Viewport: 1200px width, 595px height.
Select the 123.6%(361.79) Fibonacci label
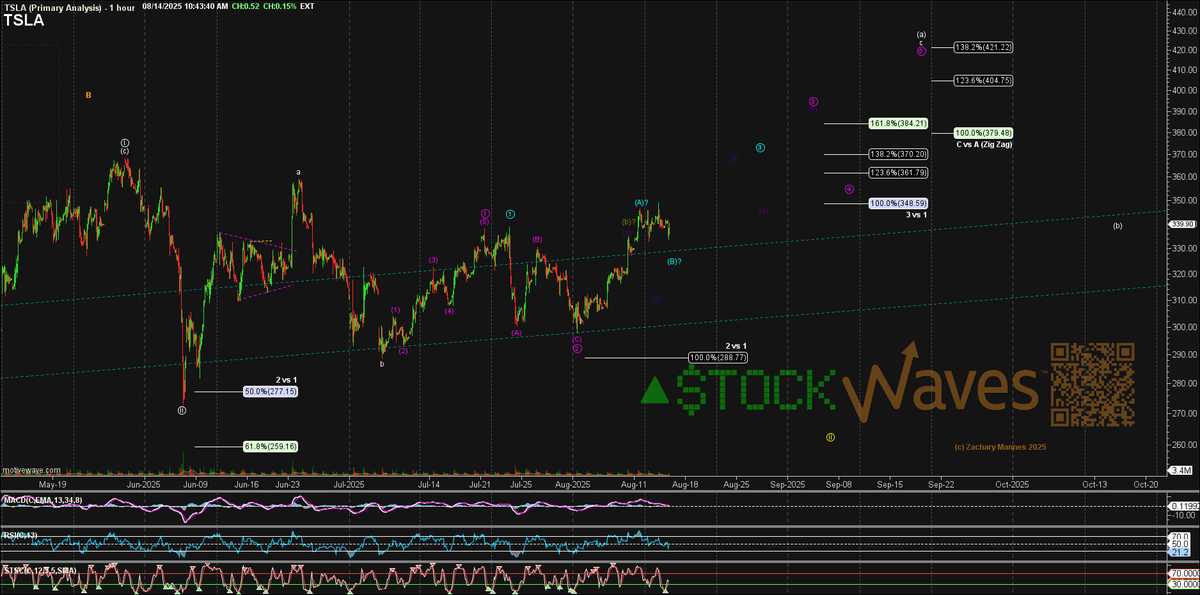click(x=898, y=173)
